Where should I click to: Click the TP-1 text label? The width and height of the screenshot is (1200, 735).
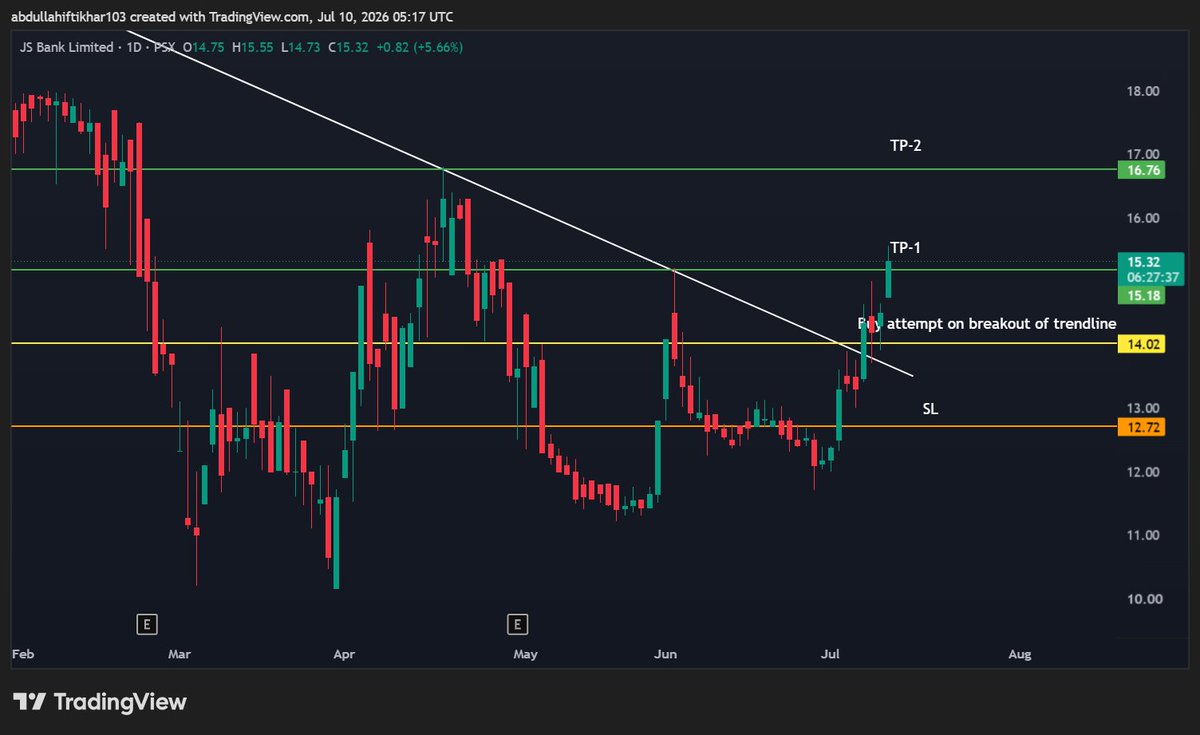tap(905, 247)
